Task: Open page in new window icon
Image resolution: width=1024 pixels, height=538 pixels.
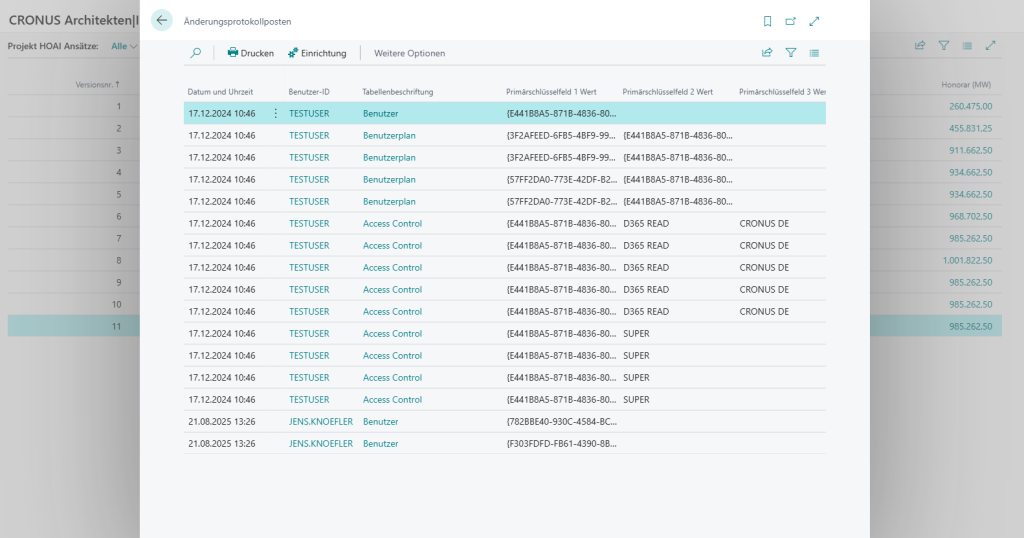Action: tap(790, 22)
